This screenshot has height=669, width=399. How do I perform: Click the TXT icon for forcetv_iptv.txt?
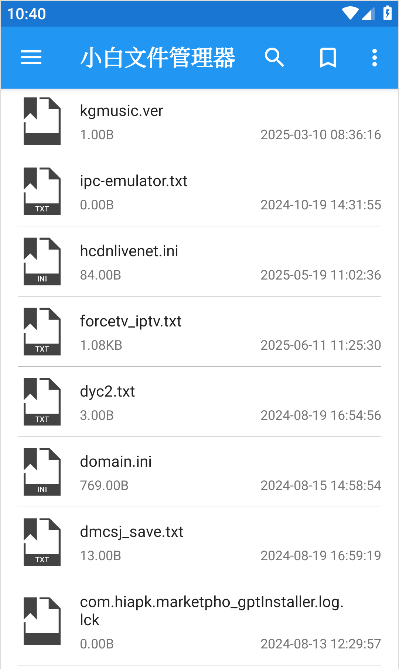(42, 332)
